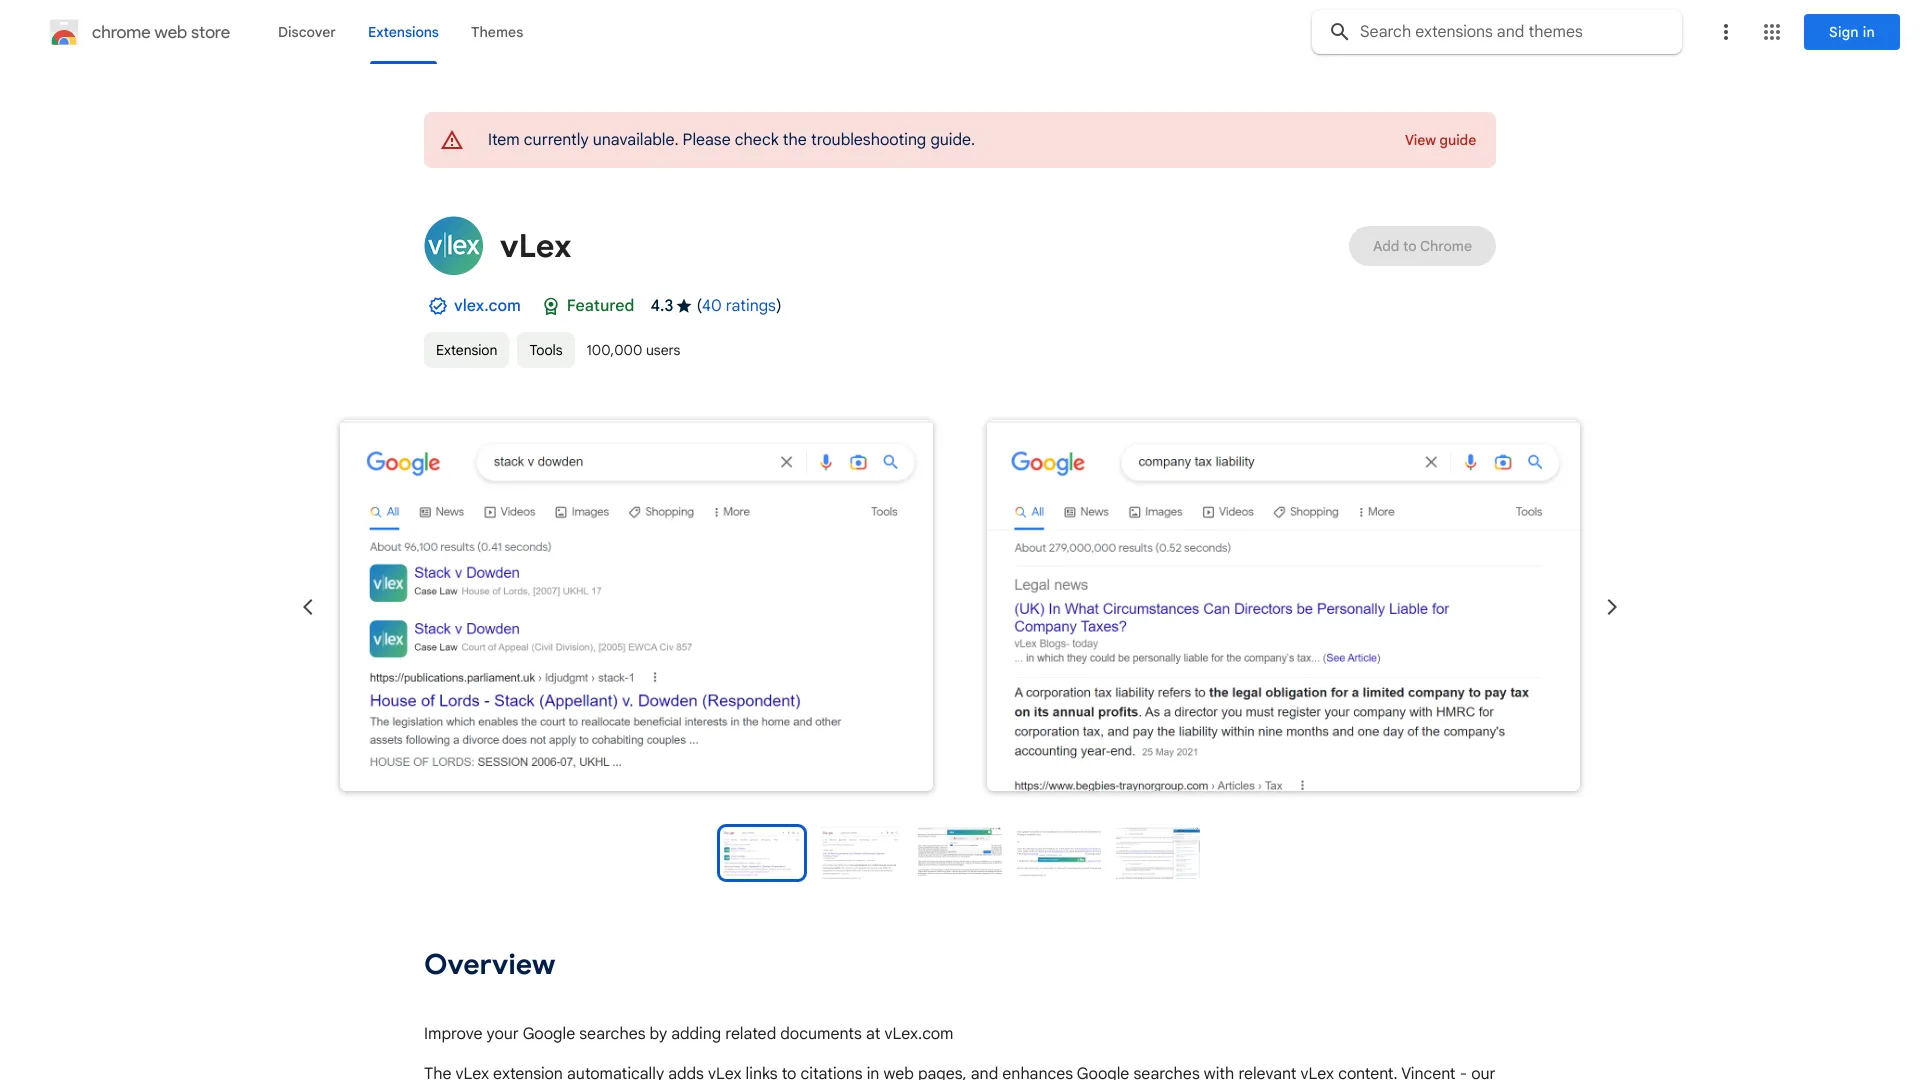Click the right carousel navigation arrow
Viewport: 1920px width, 1080px height.
coord(1613,607)
